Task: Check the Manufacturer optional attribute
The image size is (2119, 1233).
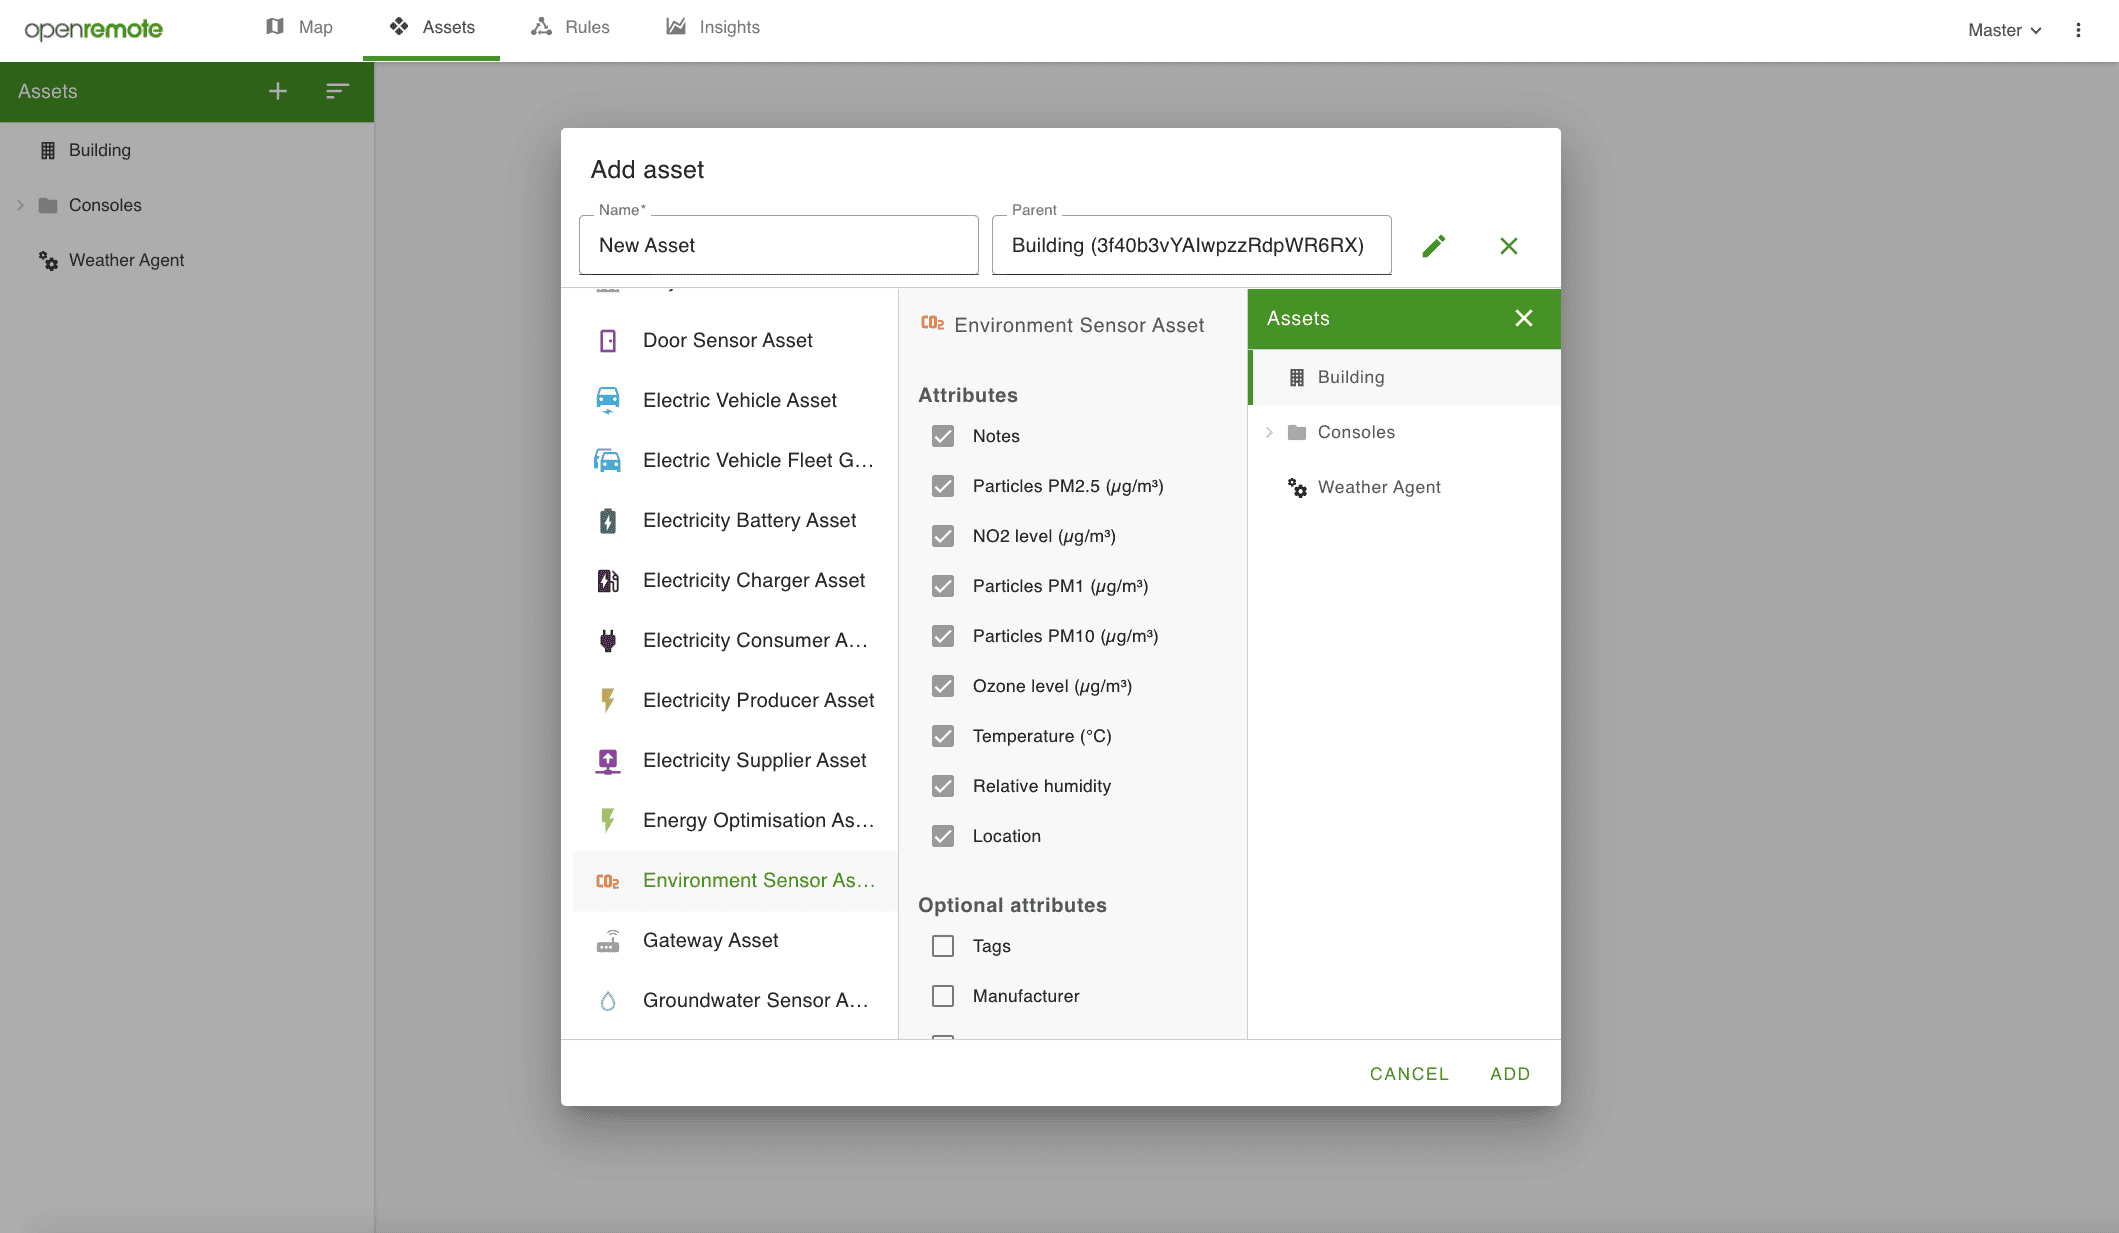Action: pyautogui.click(x=943, y=996)
